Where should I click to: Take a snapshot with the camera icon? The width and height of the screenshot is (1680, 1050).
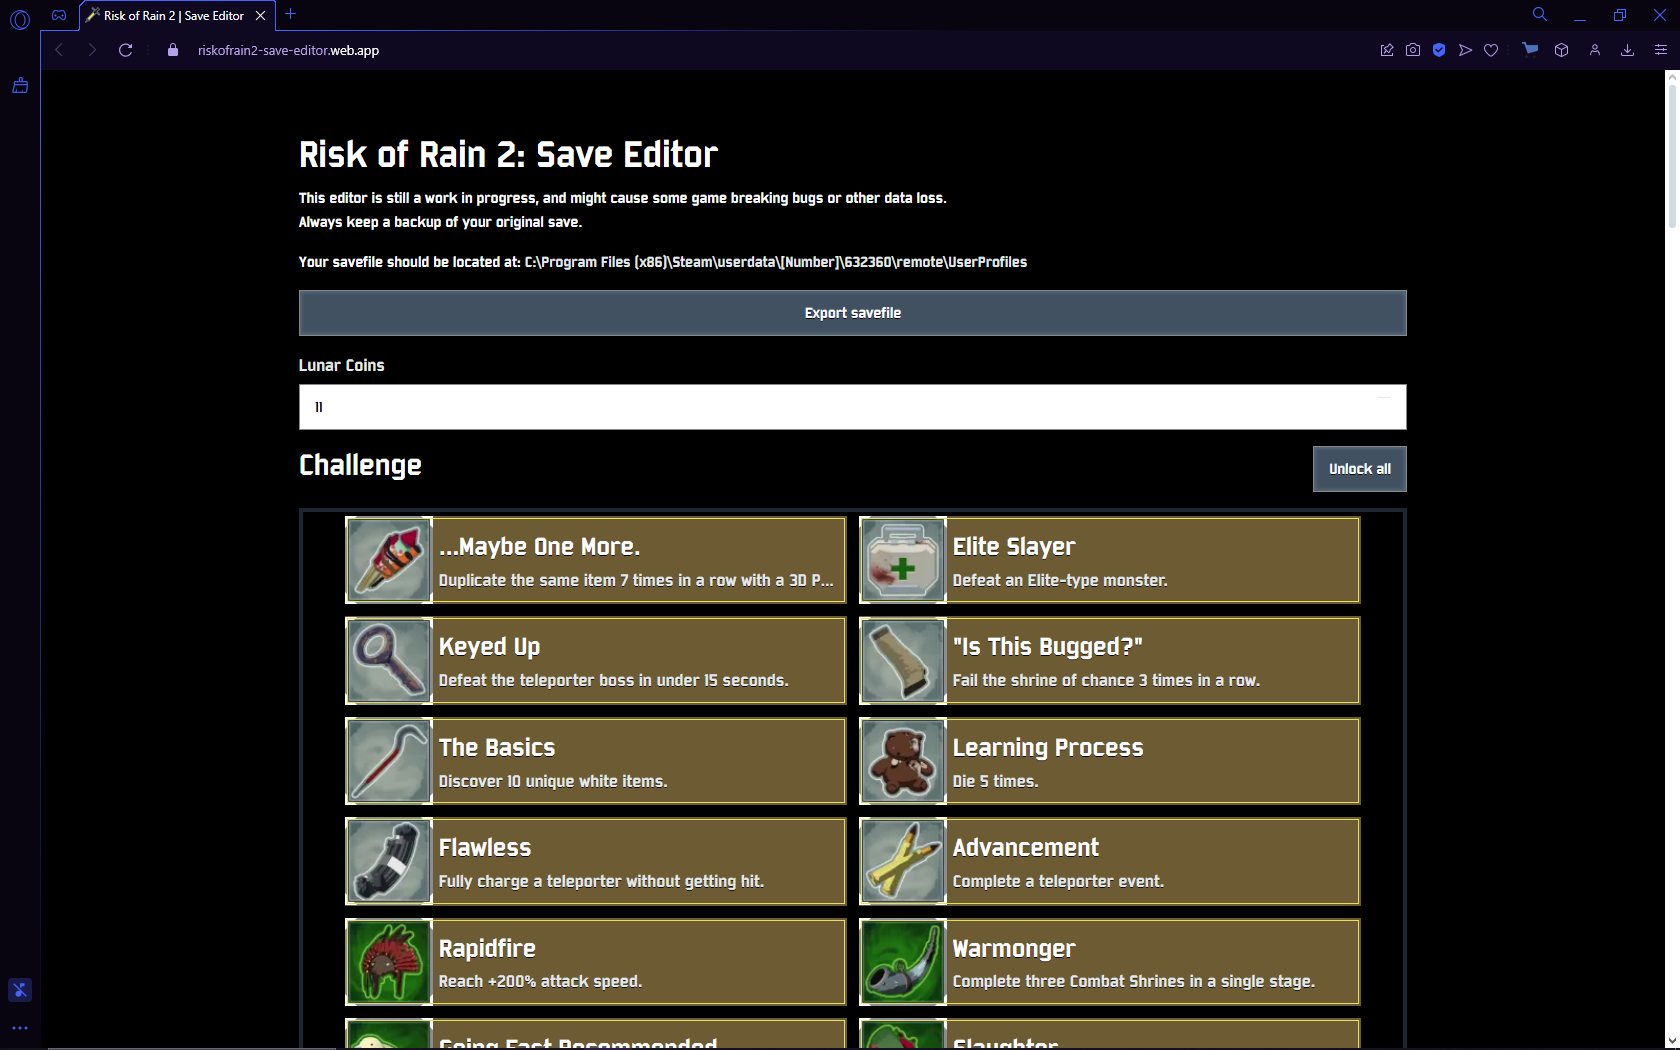tap(1413, 50)
